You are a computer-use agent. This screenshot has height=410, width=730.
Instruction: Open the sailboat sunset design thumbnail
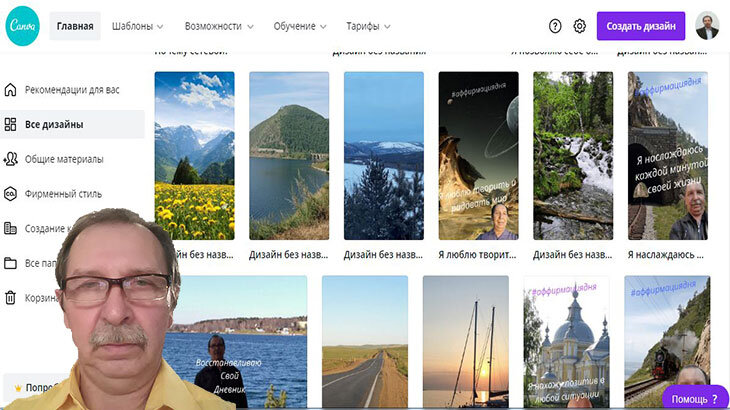466,342
